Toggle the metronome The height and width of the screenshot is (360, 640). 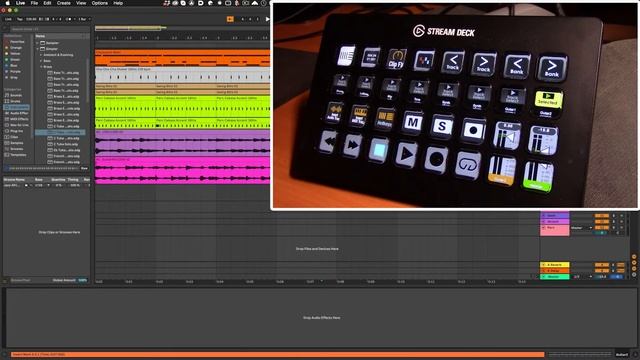pos(68,19)
